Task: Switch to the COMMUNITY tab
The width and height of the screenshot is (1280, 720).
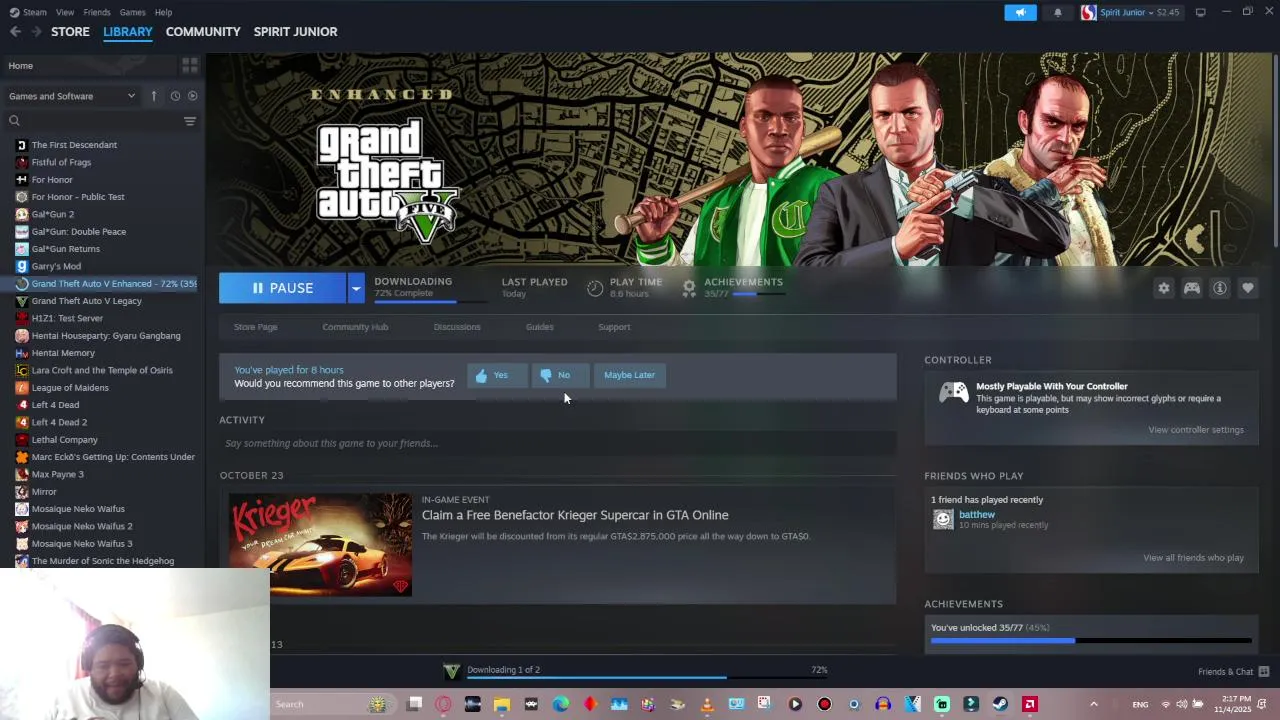Action: pos(203,32)
